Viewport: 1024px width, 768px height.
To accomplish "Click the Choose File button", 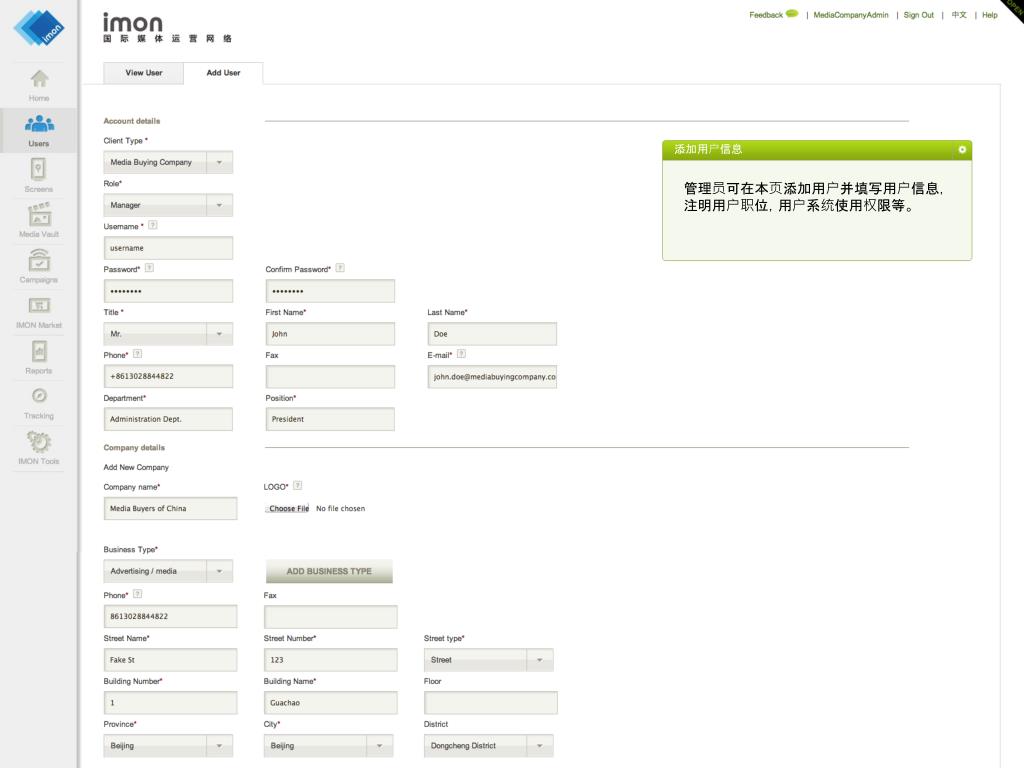I will [288, 509].
